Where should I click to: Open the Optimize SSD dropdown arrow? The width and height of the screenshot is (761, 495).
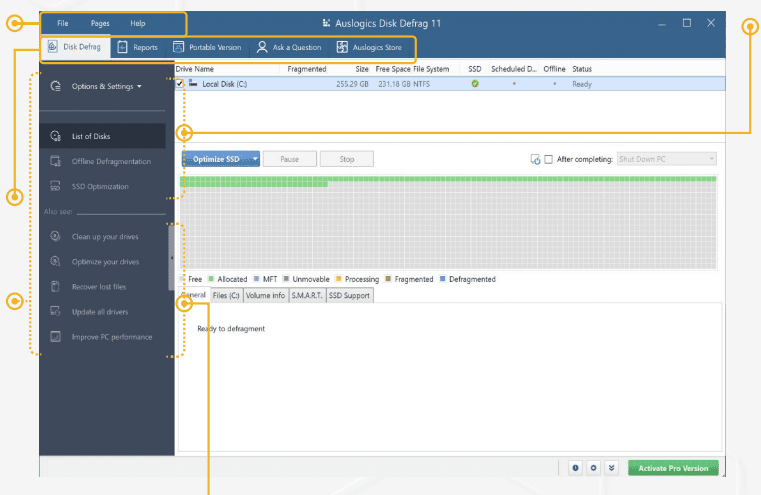click(x=255, y=159)
